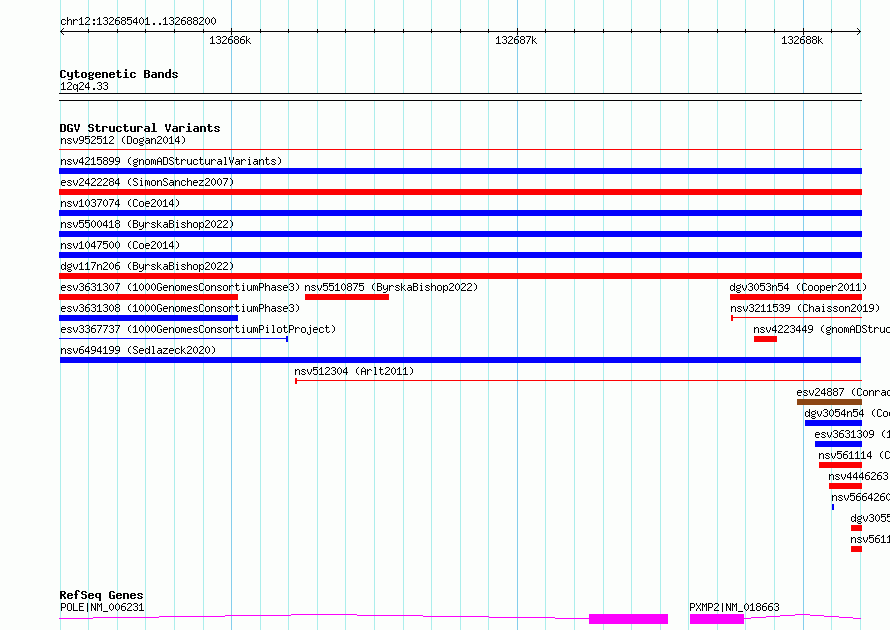Click the 132687k scale tick label

[516, 40]
